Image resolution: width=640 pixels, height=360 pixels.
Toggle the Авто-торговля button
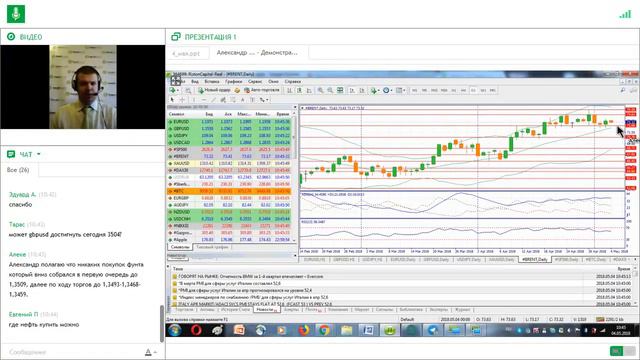tap(262, 90)
